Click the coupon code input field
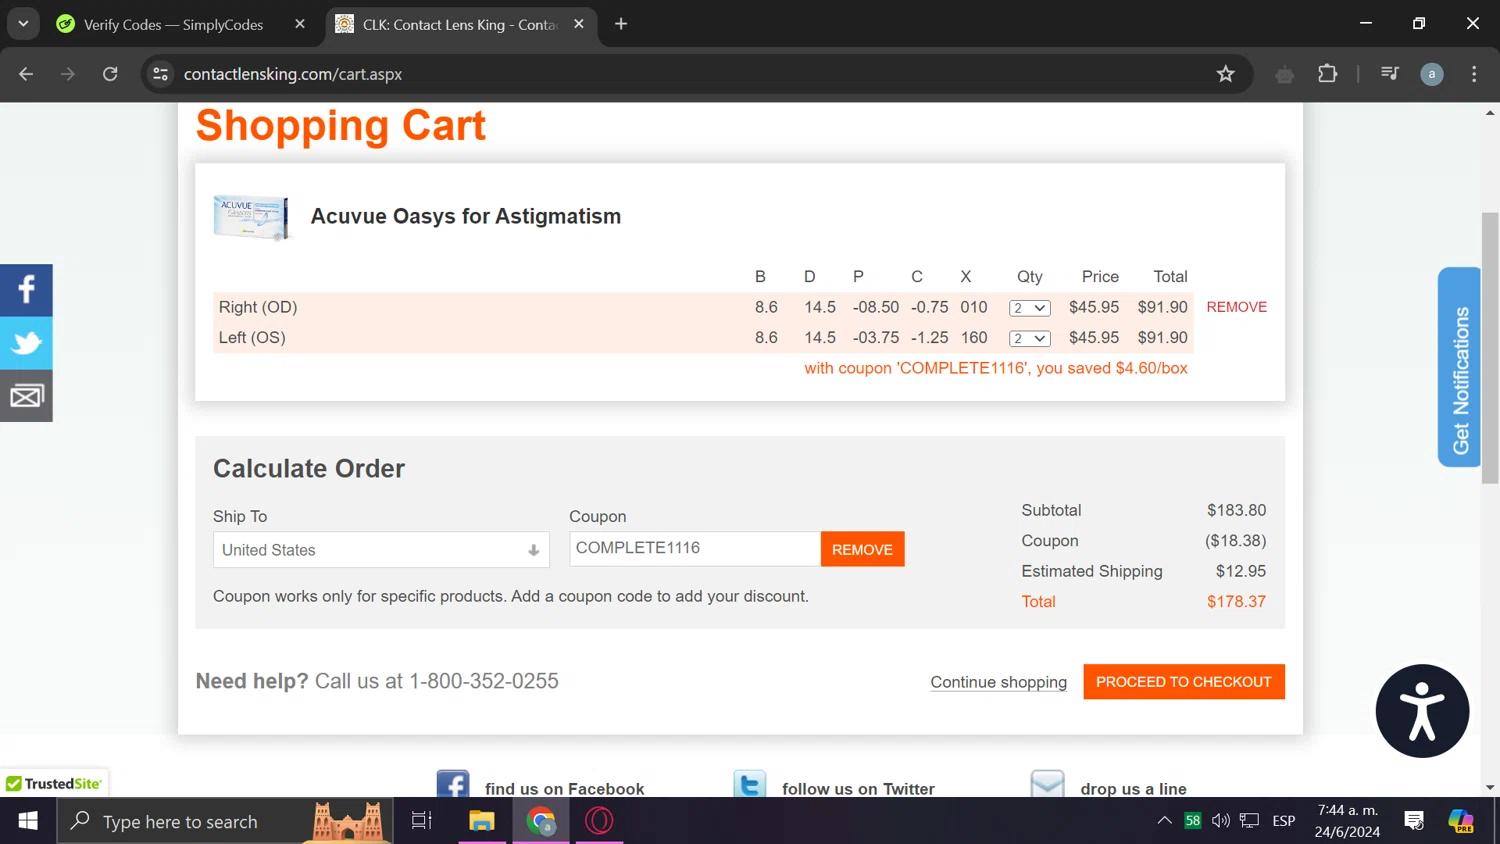This screenshot has height=844, width=1500. [695, 549]
